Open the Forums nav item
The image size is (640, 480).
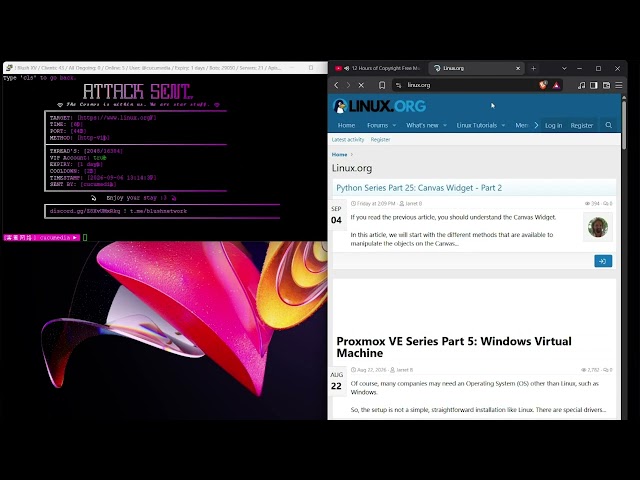377,125
